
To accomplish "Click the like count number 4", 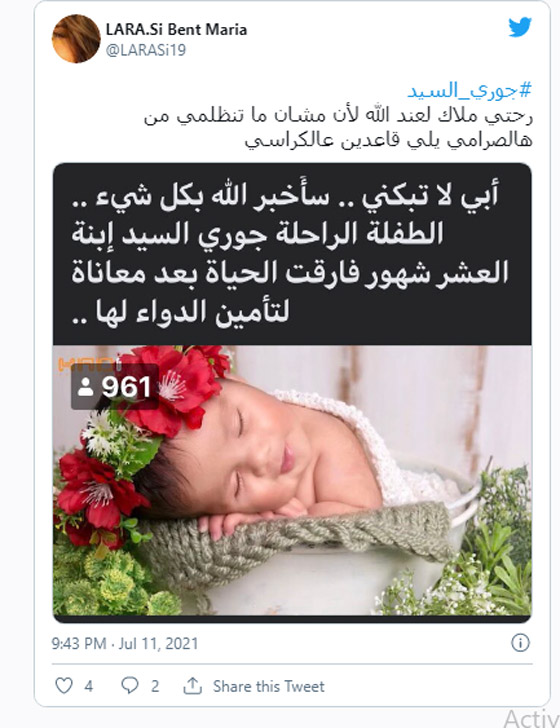I will [x=89, y=686].
